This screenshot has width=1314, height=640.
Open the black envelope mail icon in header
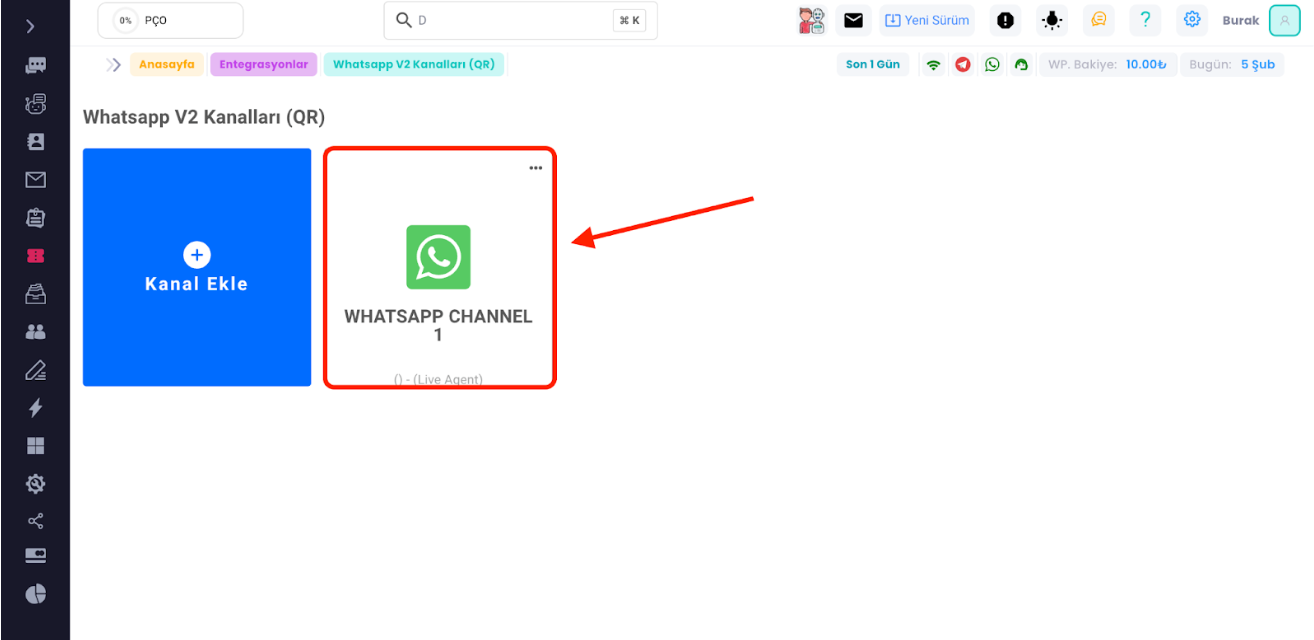[853, 20]
